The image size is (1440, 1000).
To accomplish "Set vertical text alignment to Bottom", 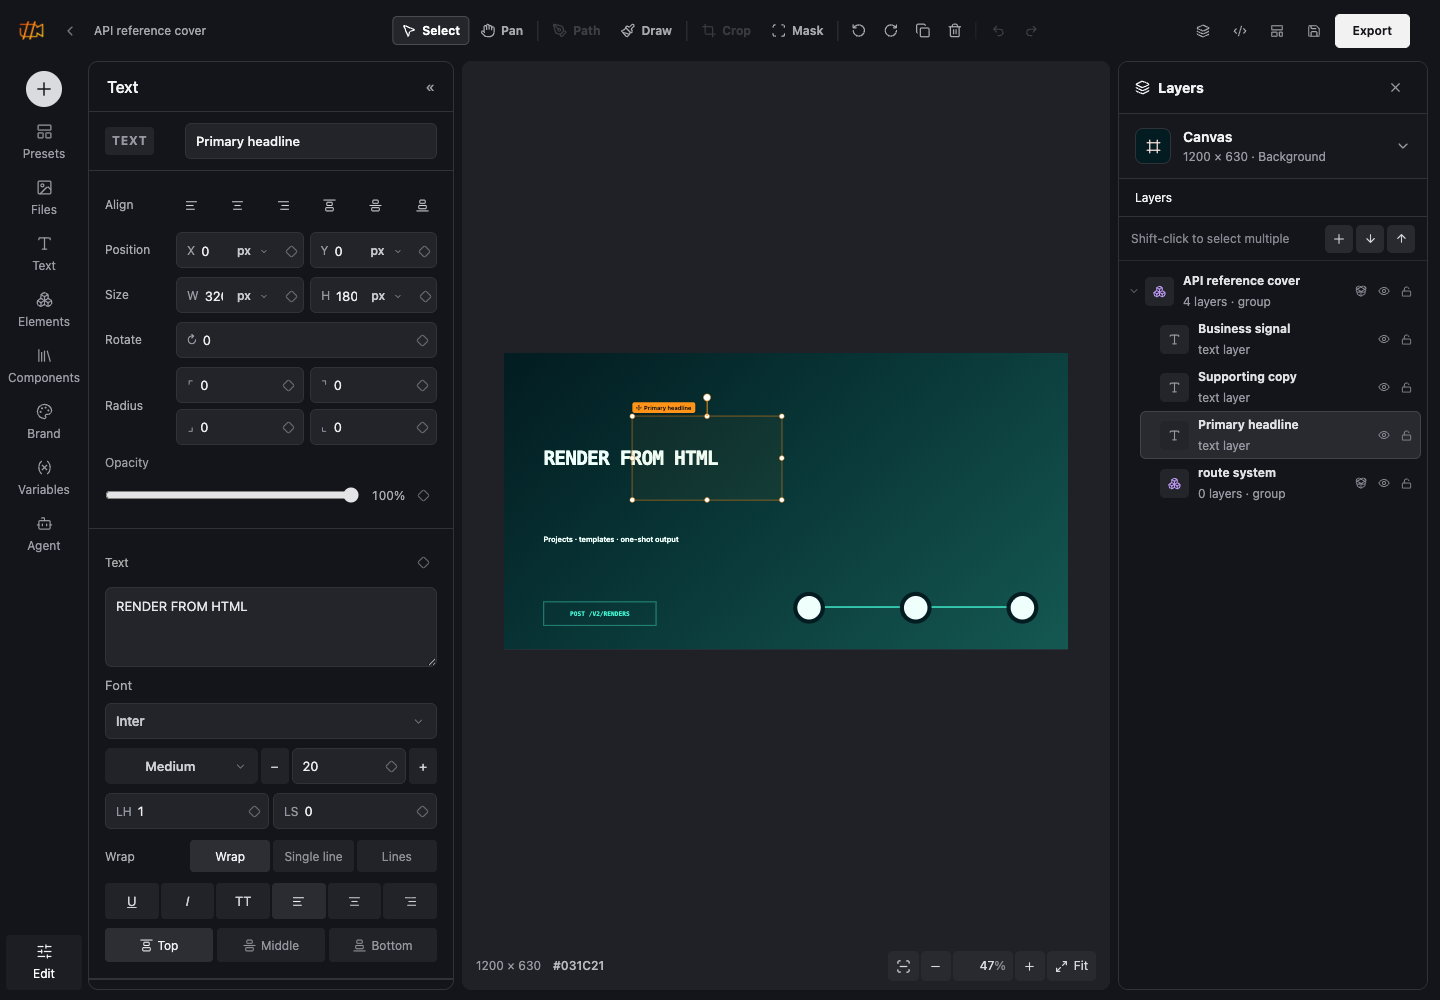I will [x=383, y=945].
